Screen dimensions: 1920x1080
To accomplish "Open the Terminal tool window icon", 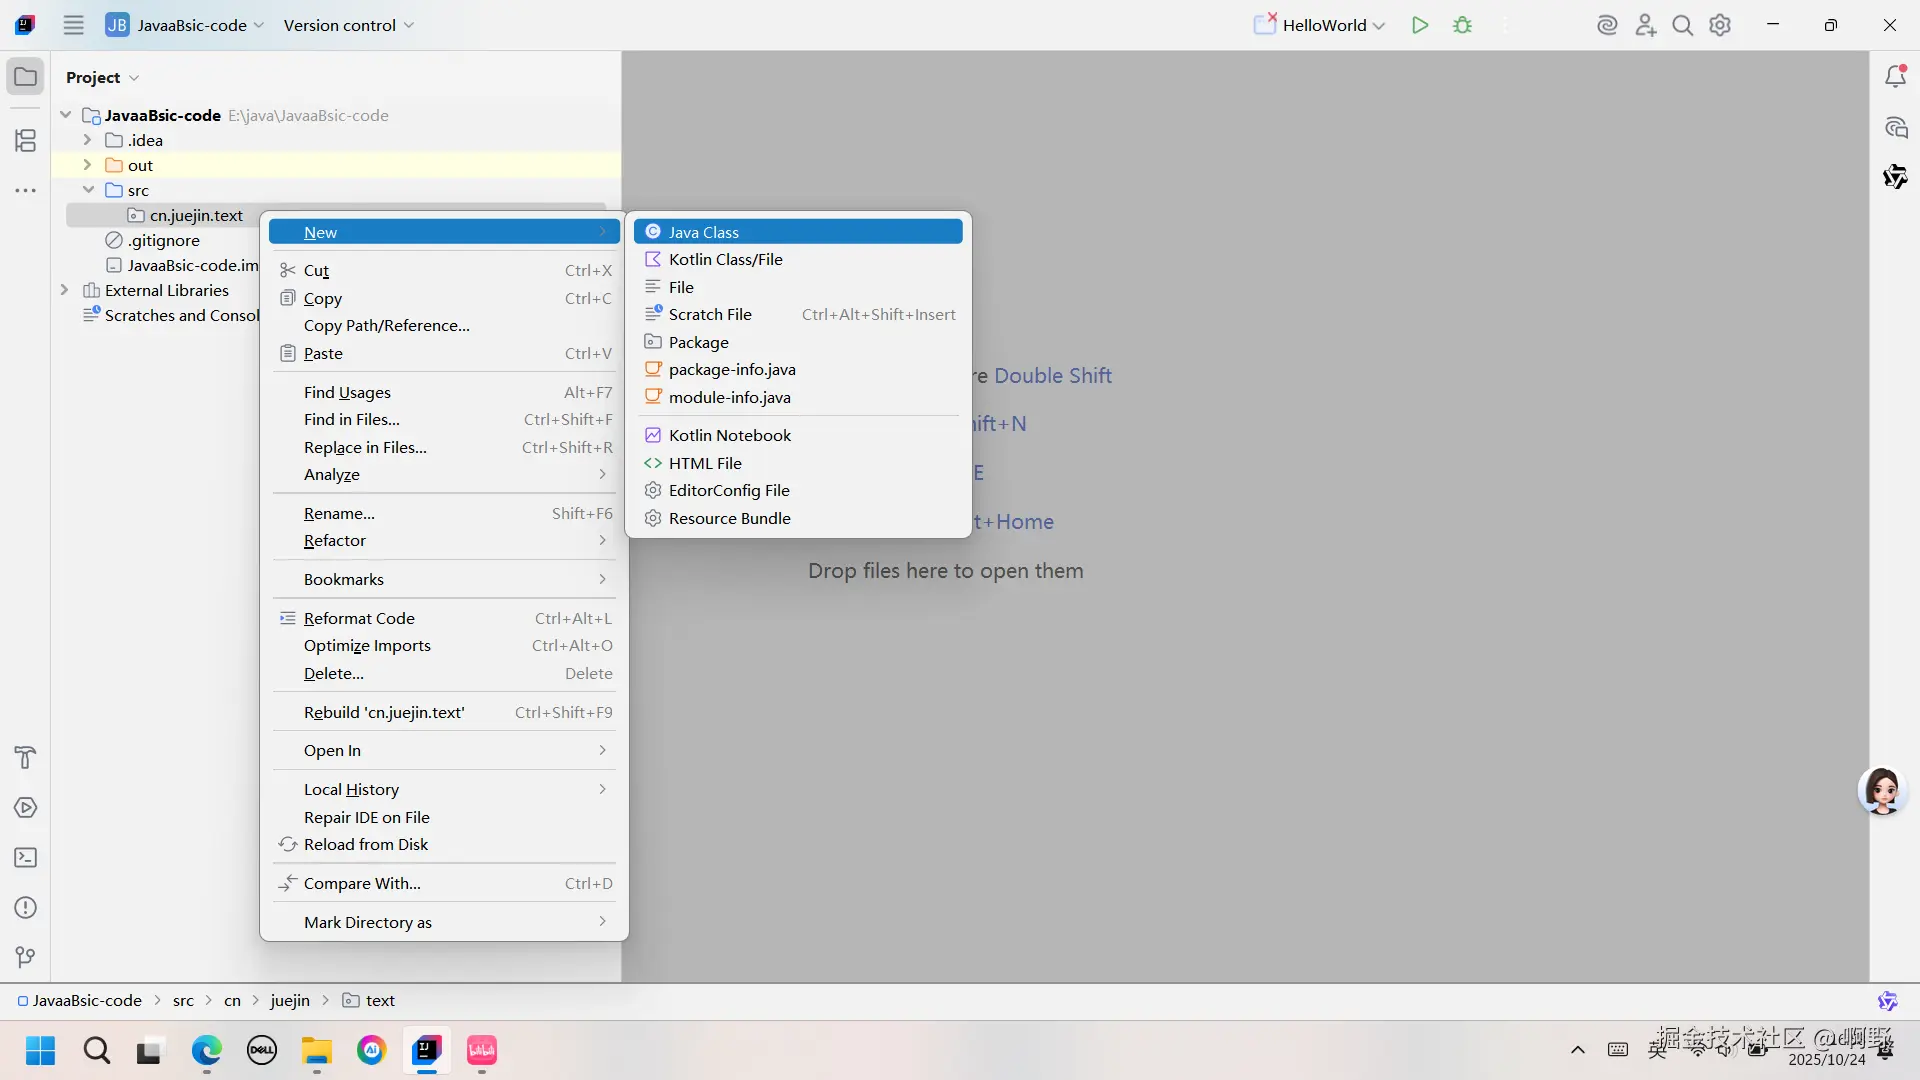I will tap(26, 858).
